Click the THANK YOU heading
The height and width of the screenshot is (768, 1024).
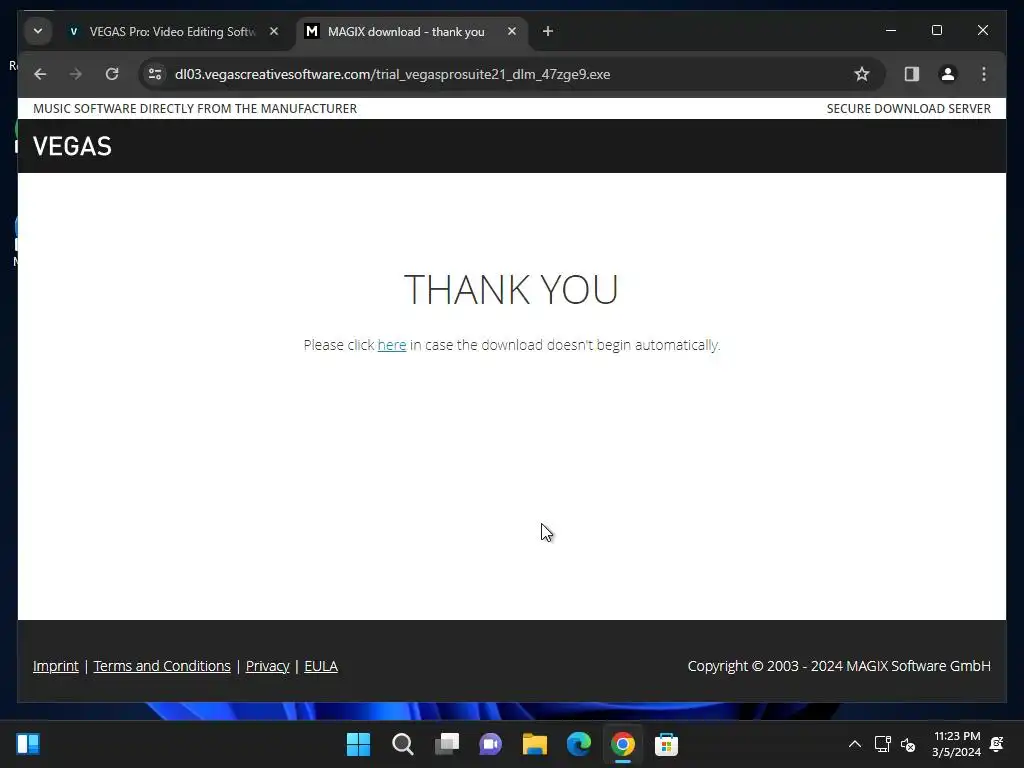[x=511, y=289]
